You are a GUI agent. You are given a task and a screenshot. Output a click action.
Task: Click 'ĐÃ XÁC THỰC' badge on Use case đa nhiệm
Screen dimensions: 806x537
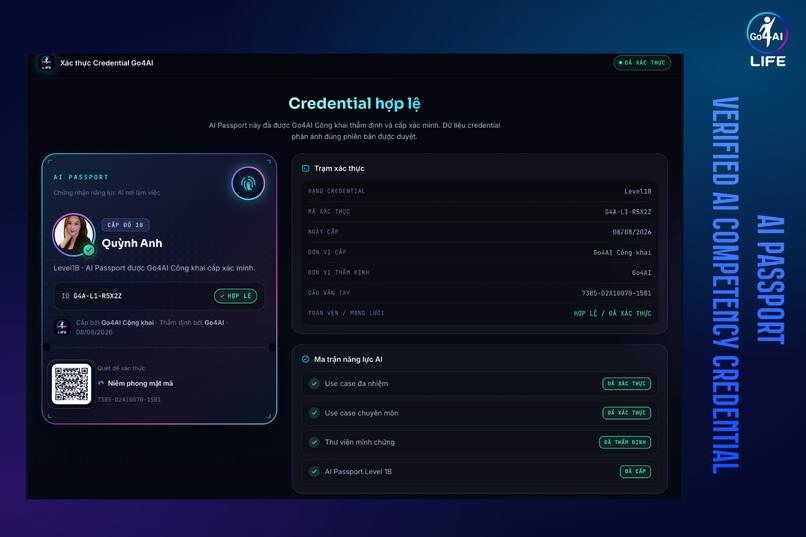[627, 383]
